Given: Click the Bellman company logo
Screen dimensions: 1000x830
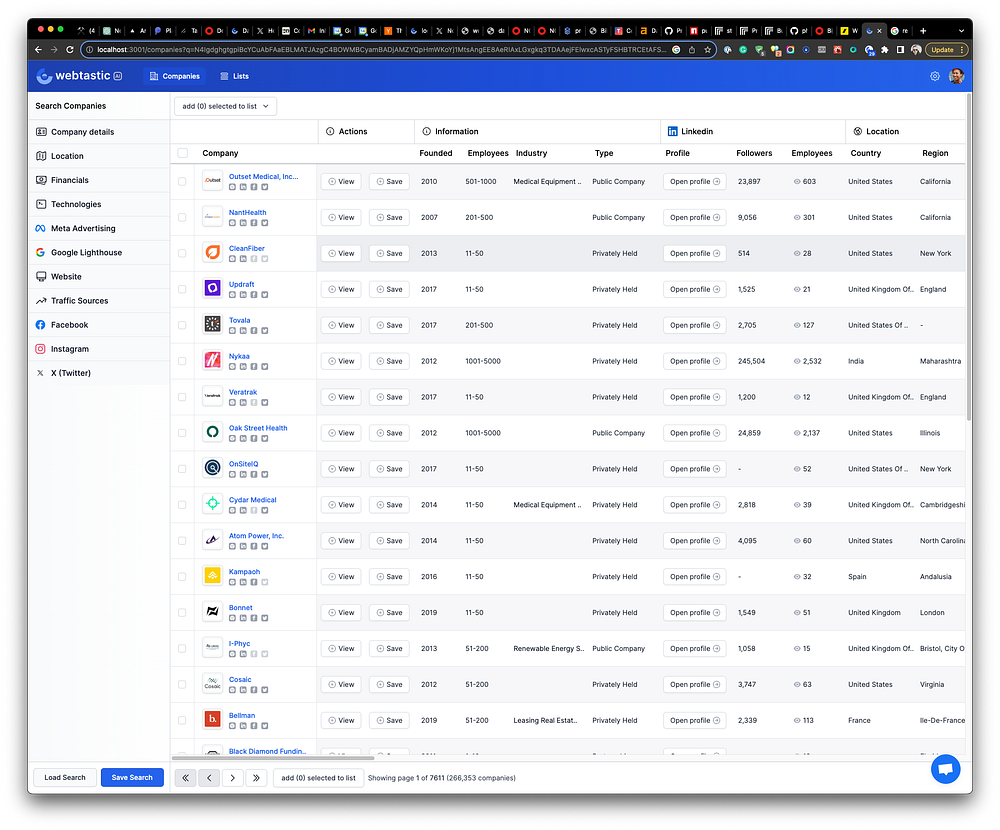Looking at the screenshot, I should point(212,720).
